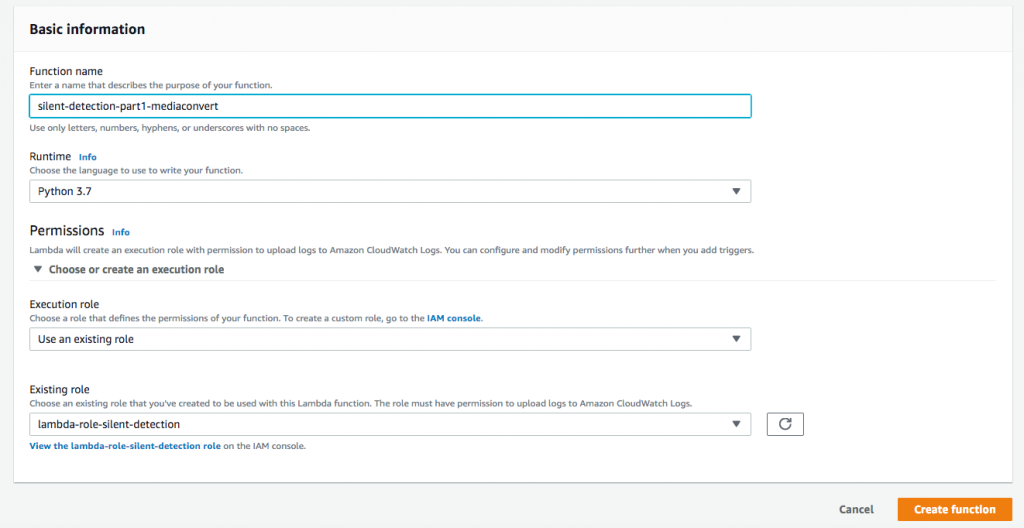
Task: Click the Runtime dropdown arrow icon
Action: (x=736, y=191)
